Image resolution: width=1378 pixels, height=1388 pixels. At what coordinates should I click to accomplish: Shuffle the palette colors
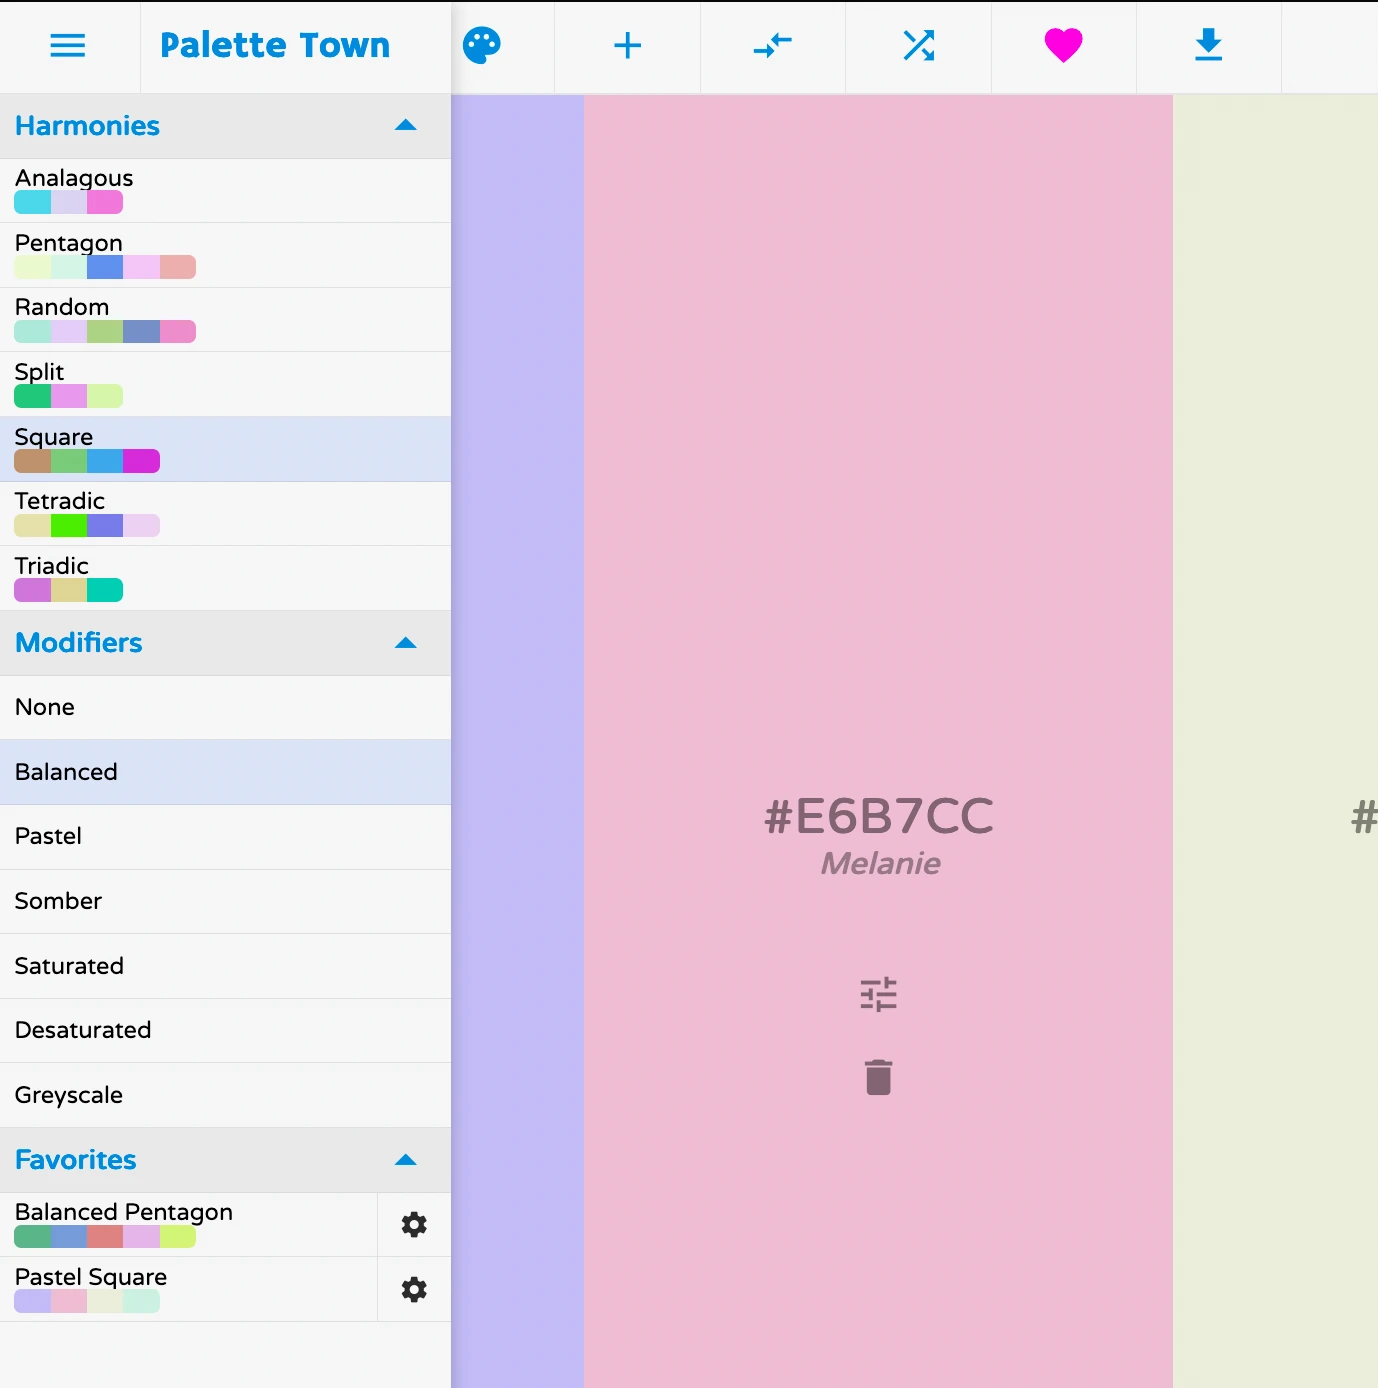point(918,46)
